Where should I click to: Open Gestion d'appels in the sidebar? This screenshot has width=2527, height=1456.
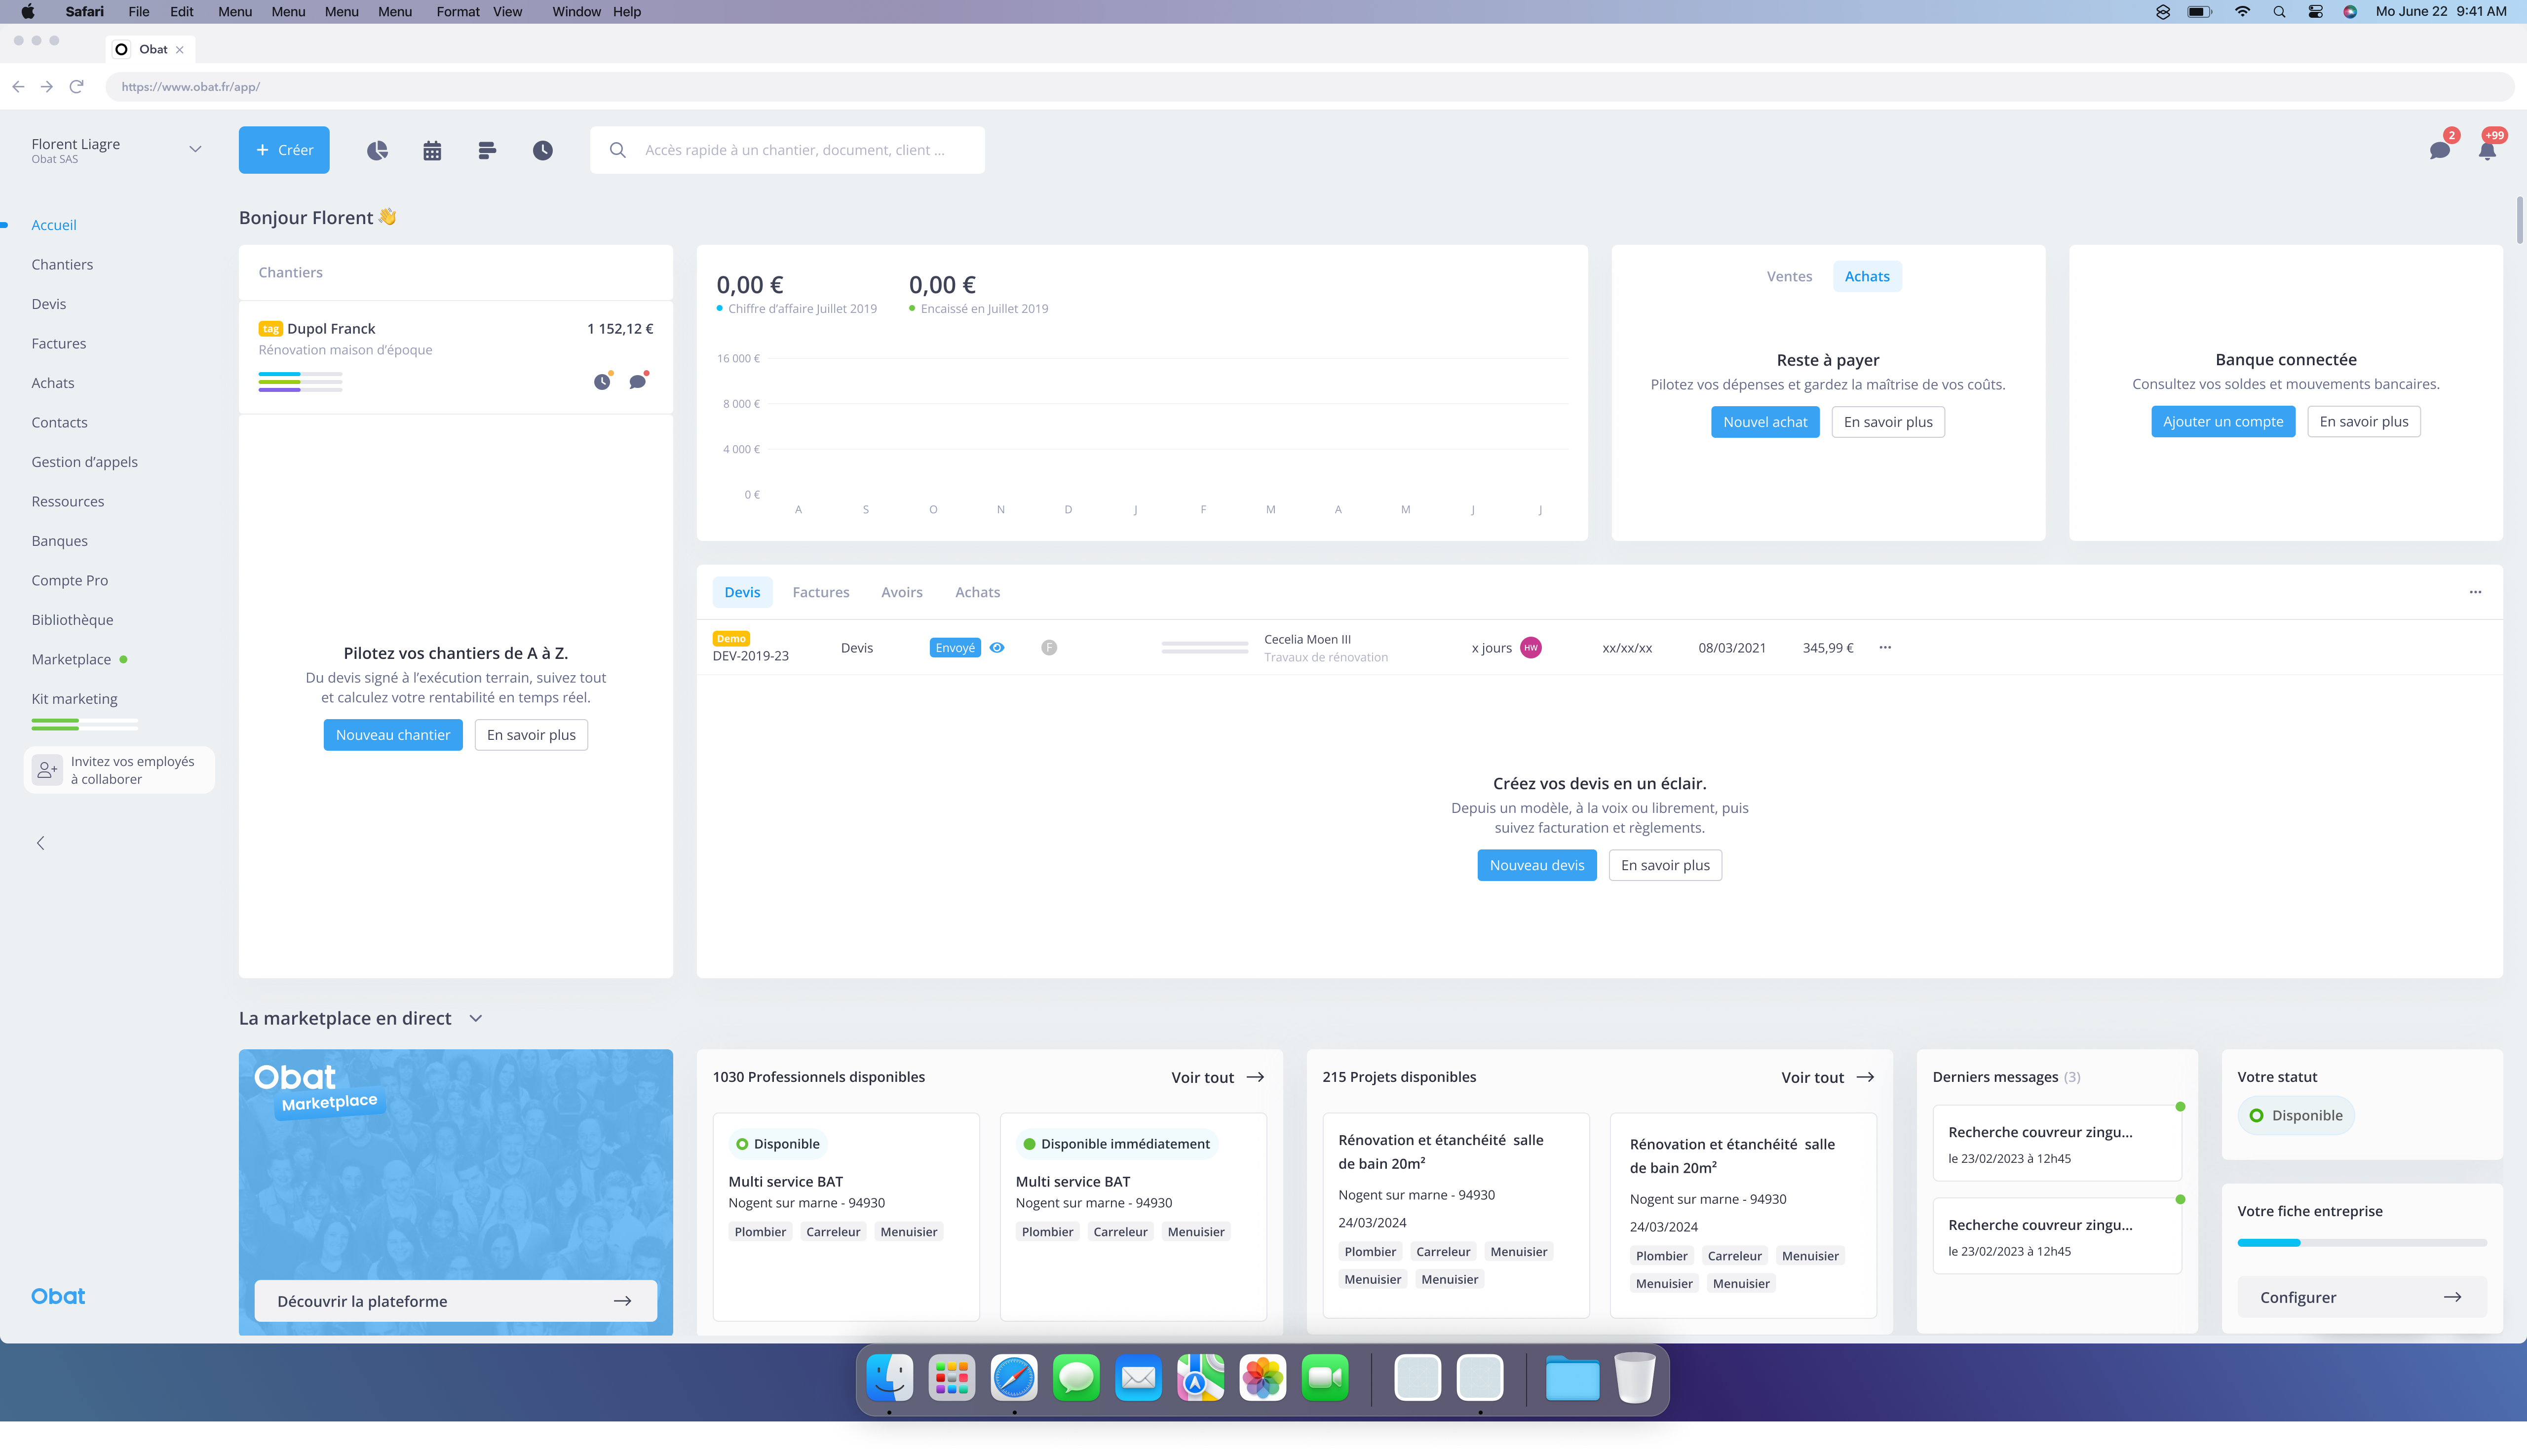[x=84, y=462]
